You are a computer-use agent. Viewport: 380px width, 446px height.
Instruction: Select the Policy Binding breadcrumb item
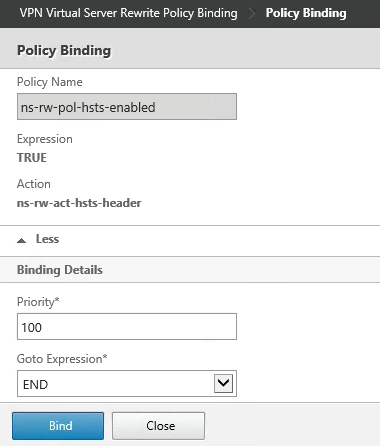tap(306, 13)
